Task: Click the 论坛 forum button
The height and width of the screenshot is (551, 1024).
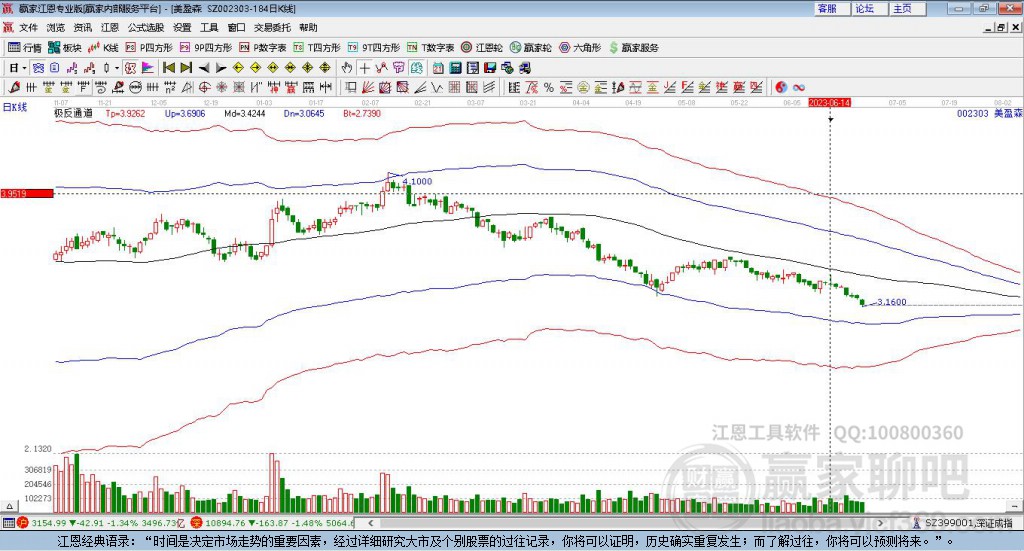Action: pos(869,8)
